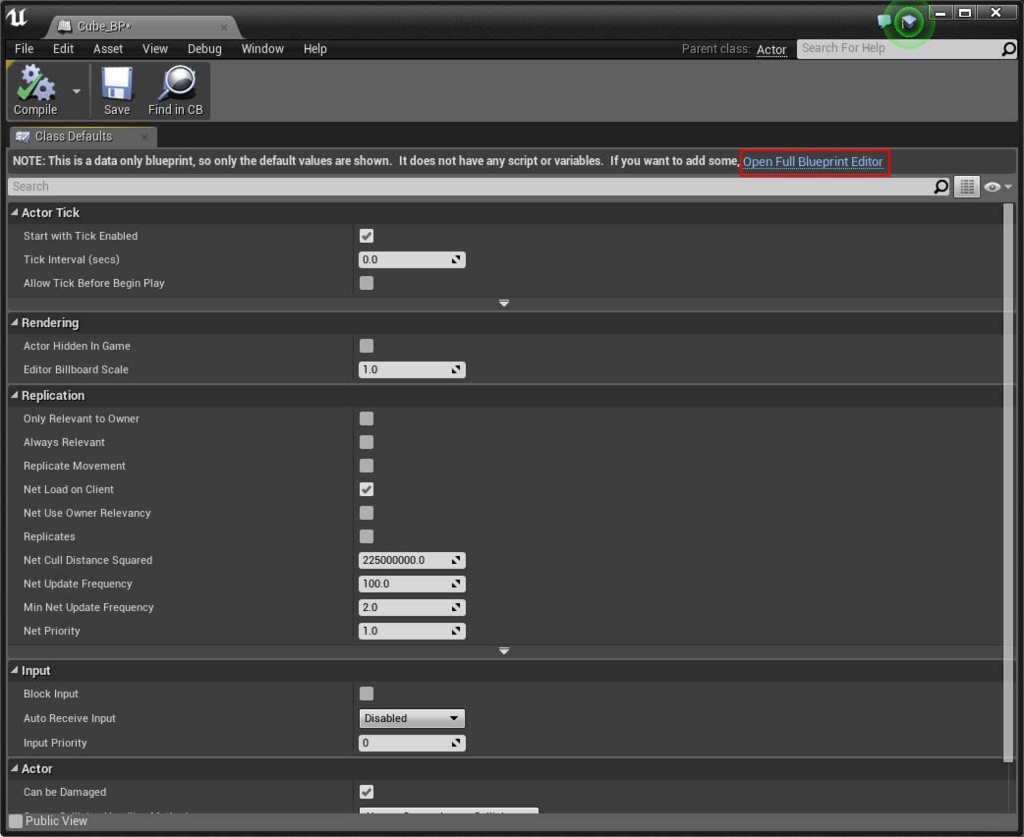Click Net Priority spinner arrow
The image size is (1024, 837).
pos(456,631)
